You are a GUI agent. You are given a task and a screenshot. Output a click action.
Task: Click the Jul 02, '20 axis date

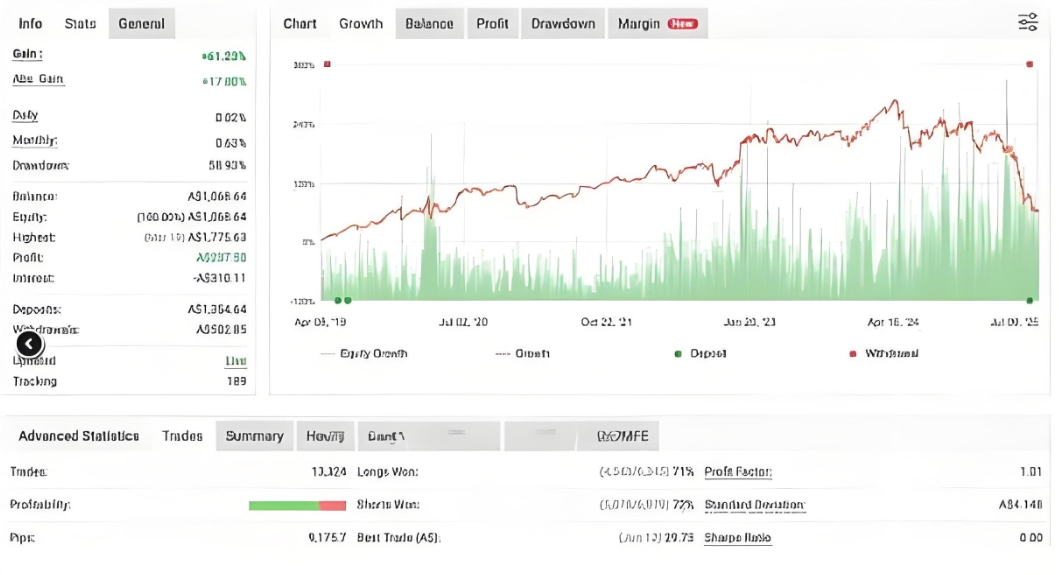pos(463,322)
